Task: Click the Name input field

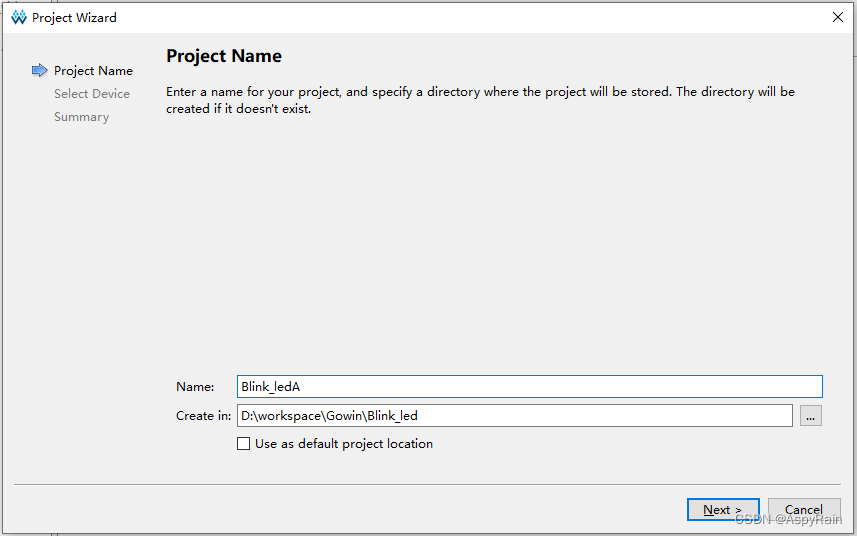Action: click(x=530, y=387)
